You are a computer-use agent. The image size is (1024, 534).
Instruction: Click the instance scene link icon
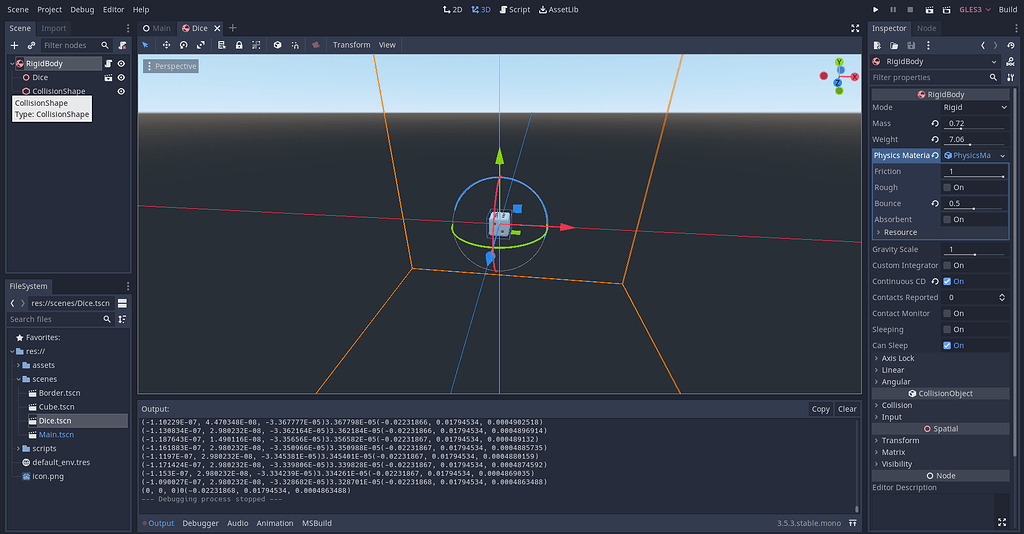click(31, 46)
